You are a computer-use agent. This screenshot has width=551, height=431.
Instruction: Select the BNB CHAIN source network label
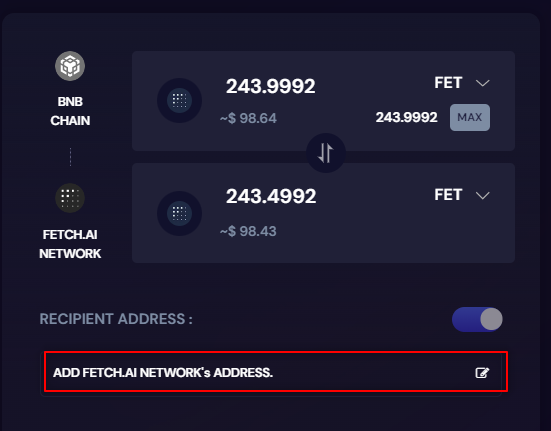coord(70,111)
